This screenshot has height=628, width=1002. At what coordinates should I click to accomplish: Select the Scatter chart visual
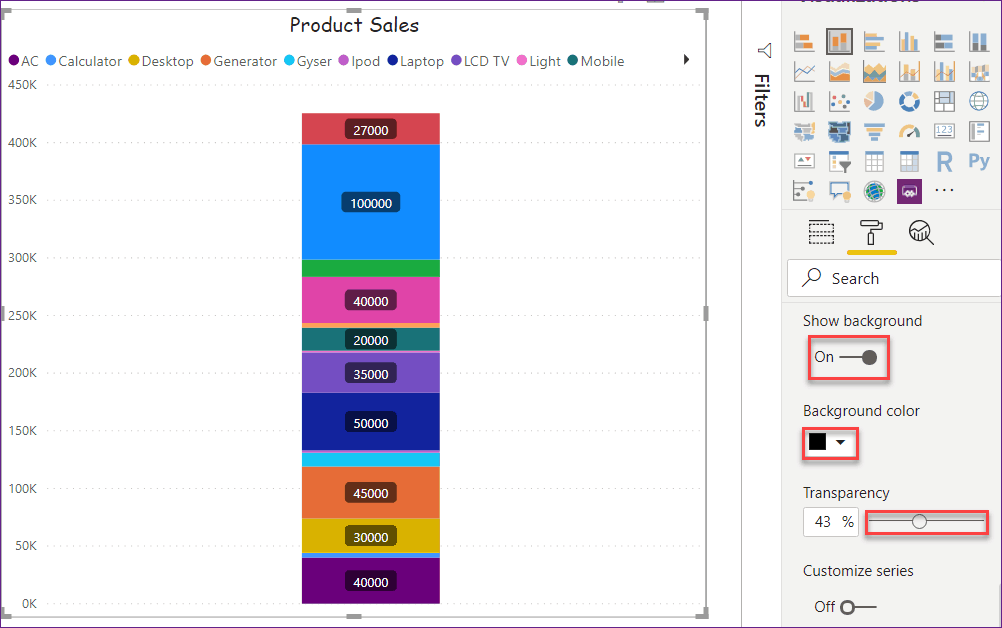(x=839, y=101)
